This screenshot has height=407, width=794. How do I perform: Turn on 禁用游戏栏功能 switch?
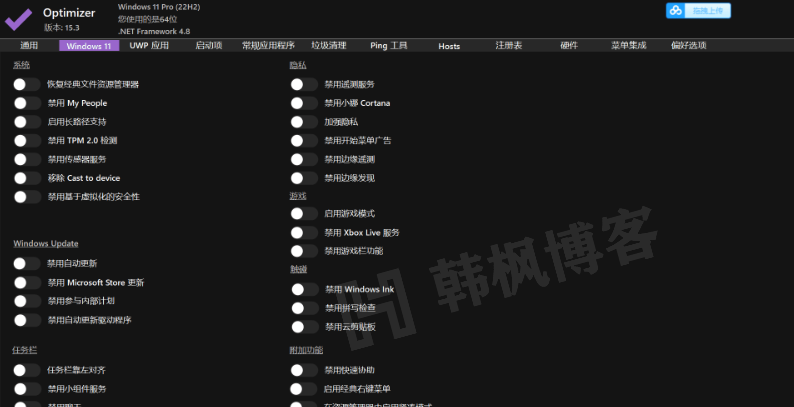coord(304,251)
